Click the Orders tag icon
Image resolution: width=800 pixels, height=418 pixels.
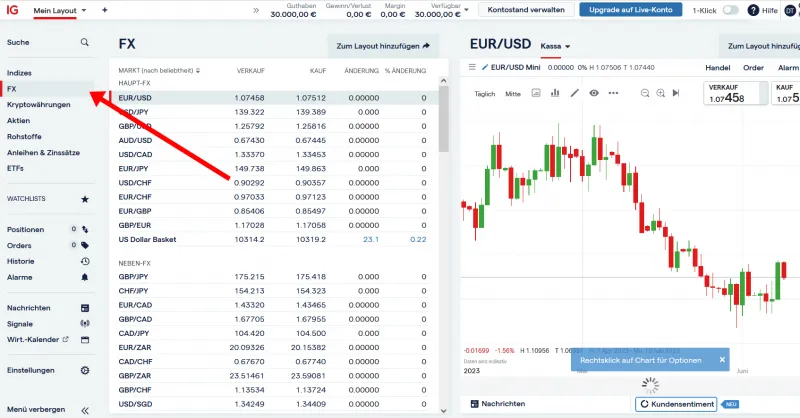click(85, 245)
